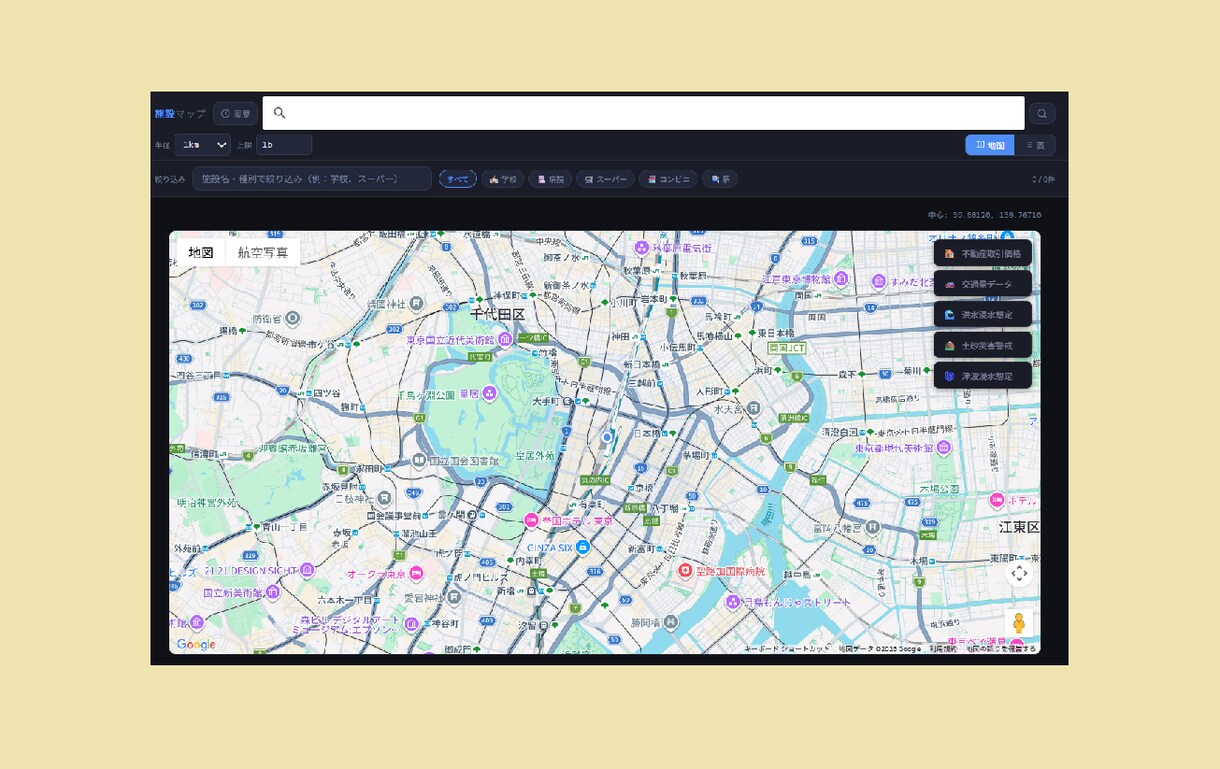Viewport: 1220px width, 769px height.
Task: Click the 上限 limit input field
Action: pyautogui.click(x=284, y=145)
